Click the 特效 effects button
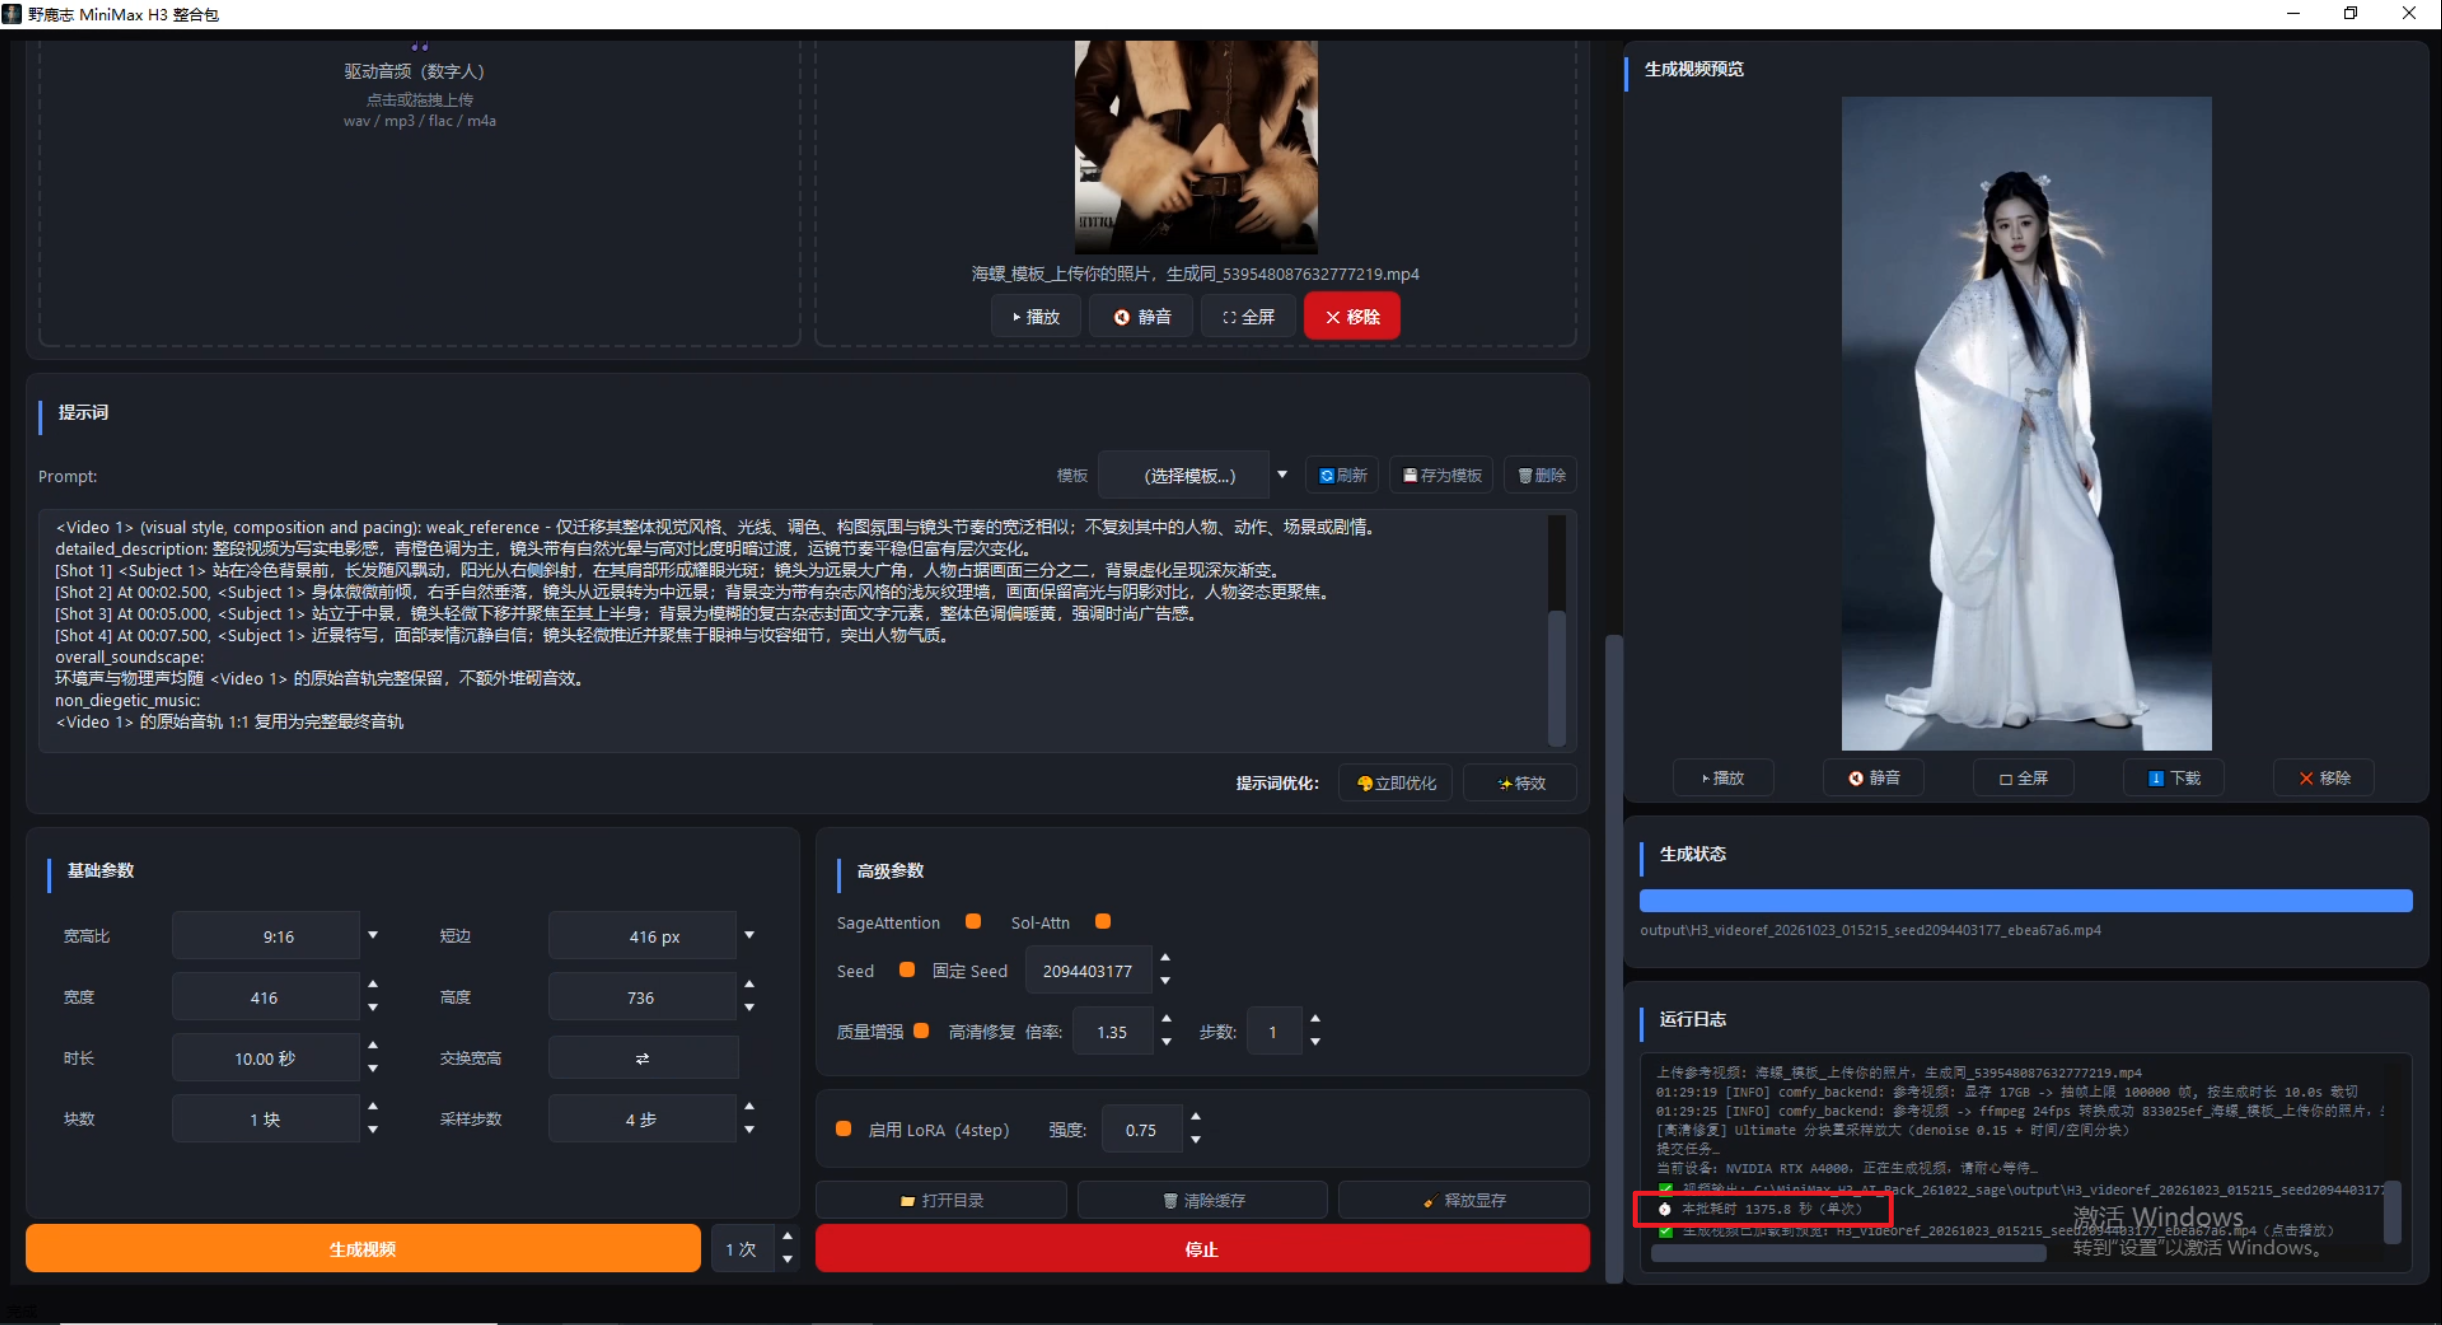Screen dimensions: 2442x1325 coord(1520,783)
